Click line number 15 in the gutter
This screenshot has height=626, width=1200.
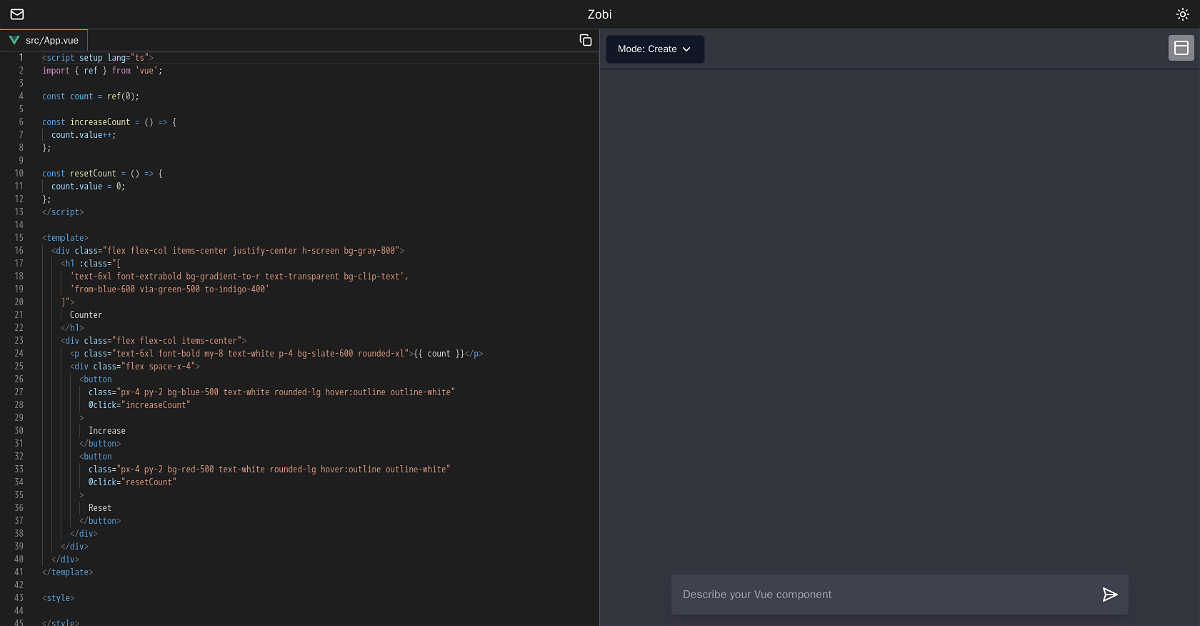coord(19,238)
